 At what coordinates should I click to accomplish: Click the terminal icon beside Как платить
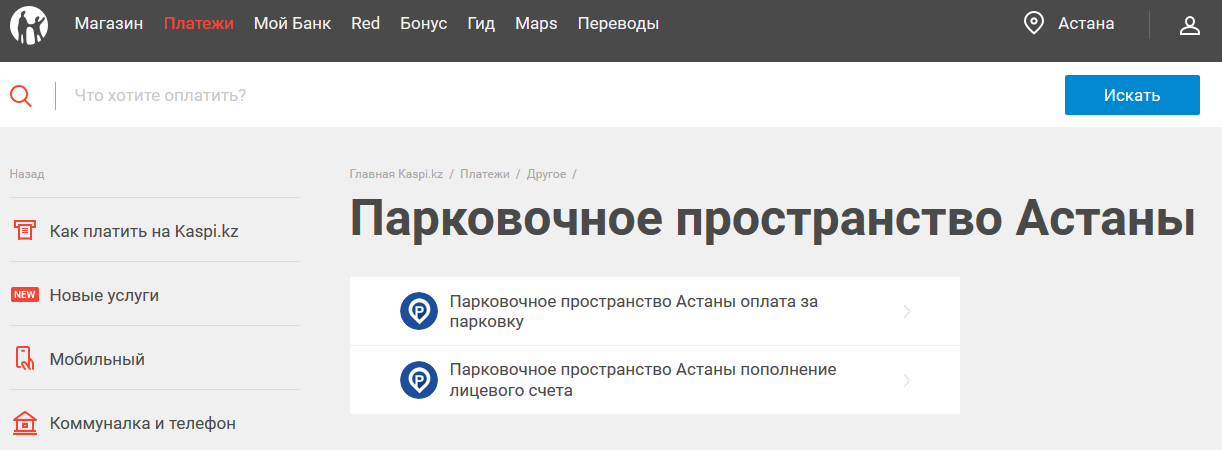click(x=24, y=231)
